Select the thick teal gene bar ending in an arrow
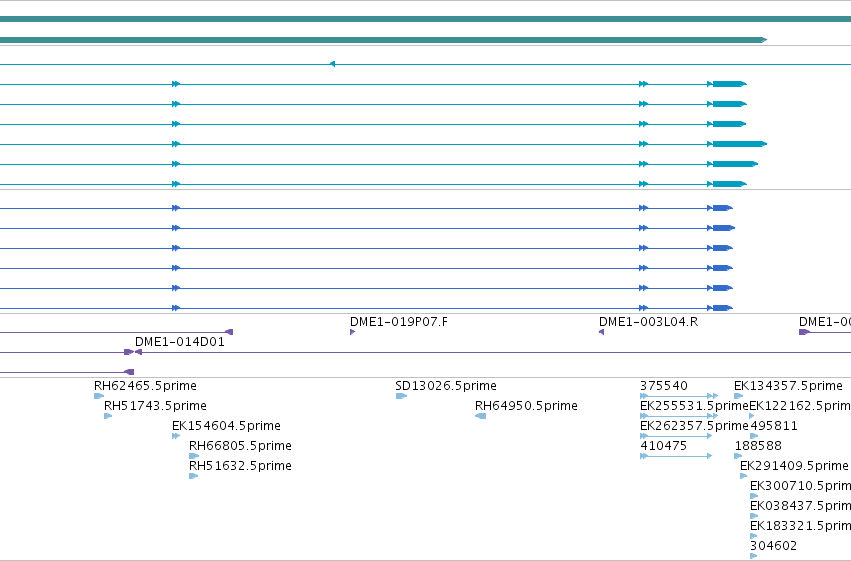The image size is (851, 561). pos(383,40)
